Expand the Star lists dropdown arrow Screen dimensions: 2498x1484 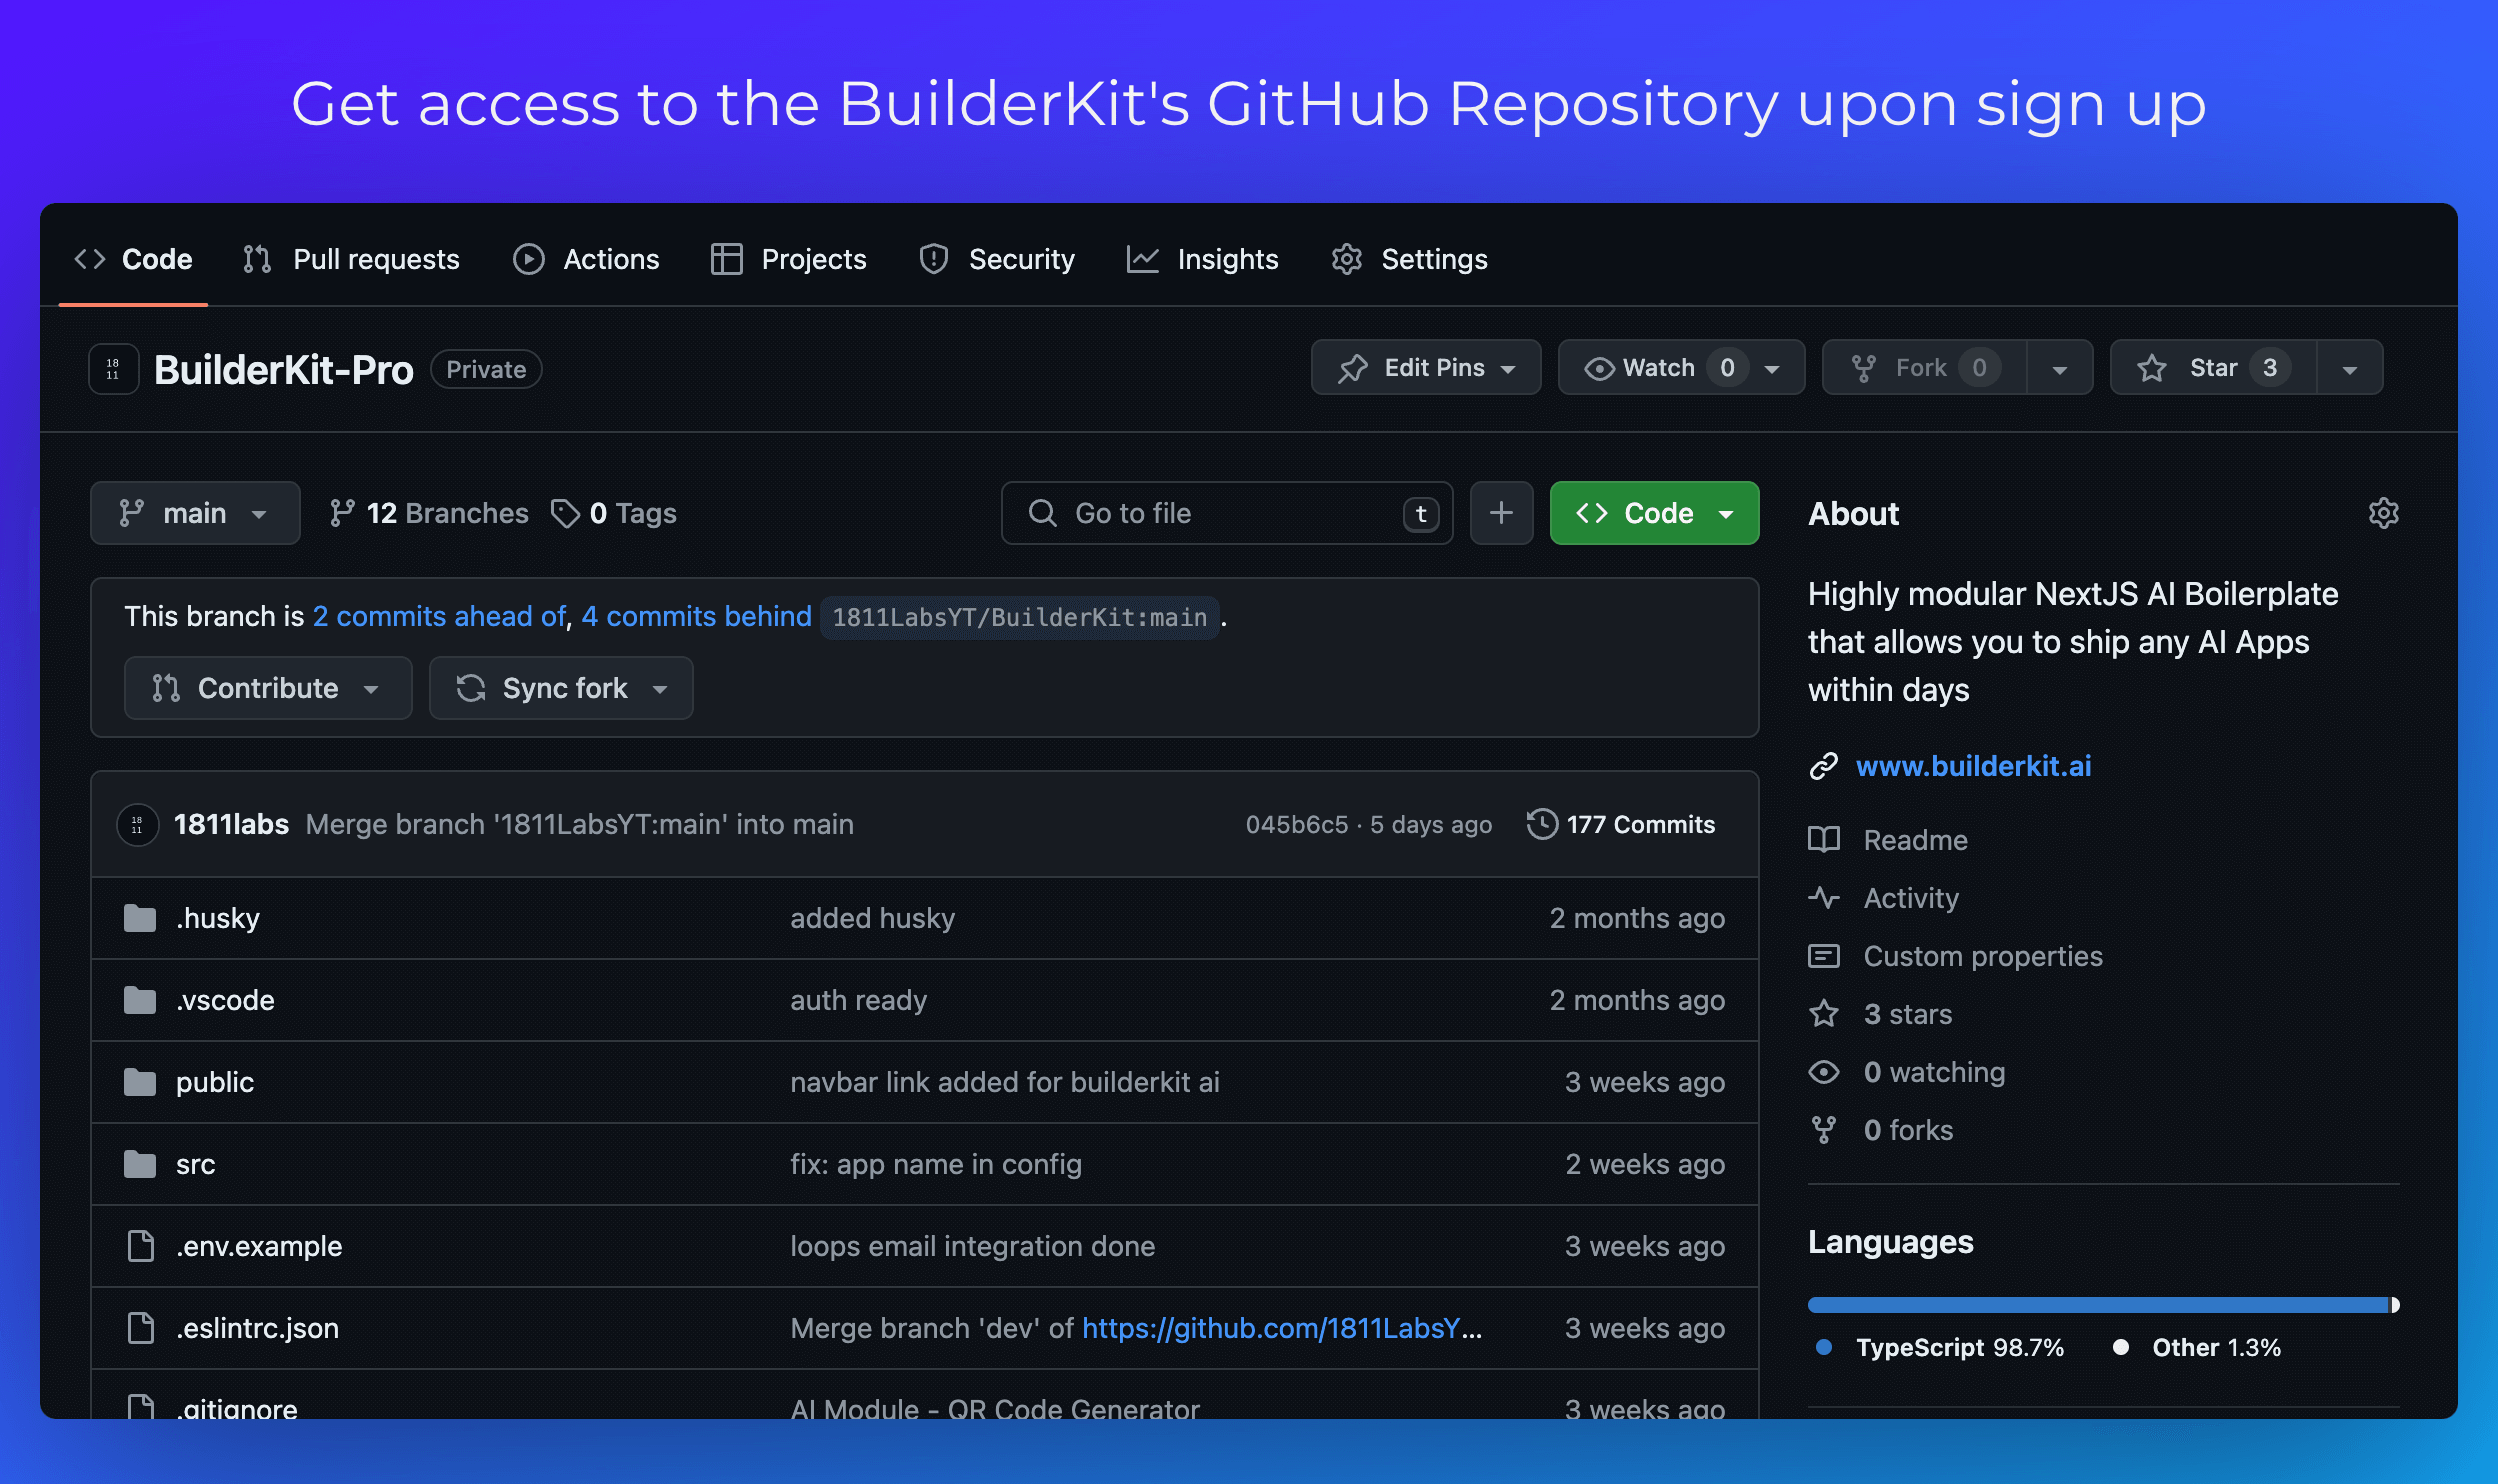(2350, 369)
